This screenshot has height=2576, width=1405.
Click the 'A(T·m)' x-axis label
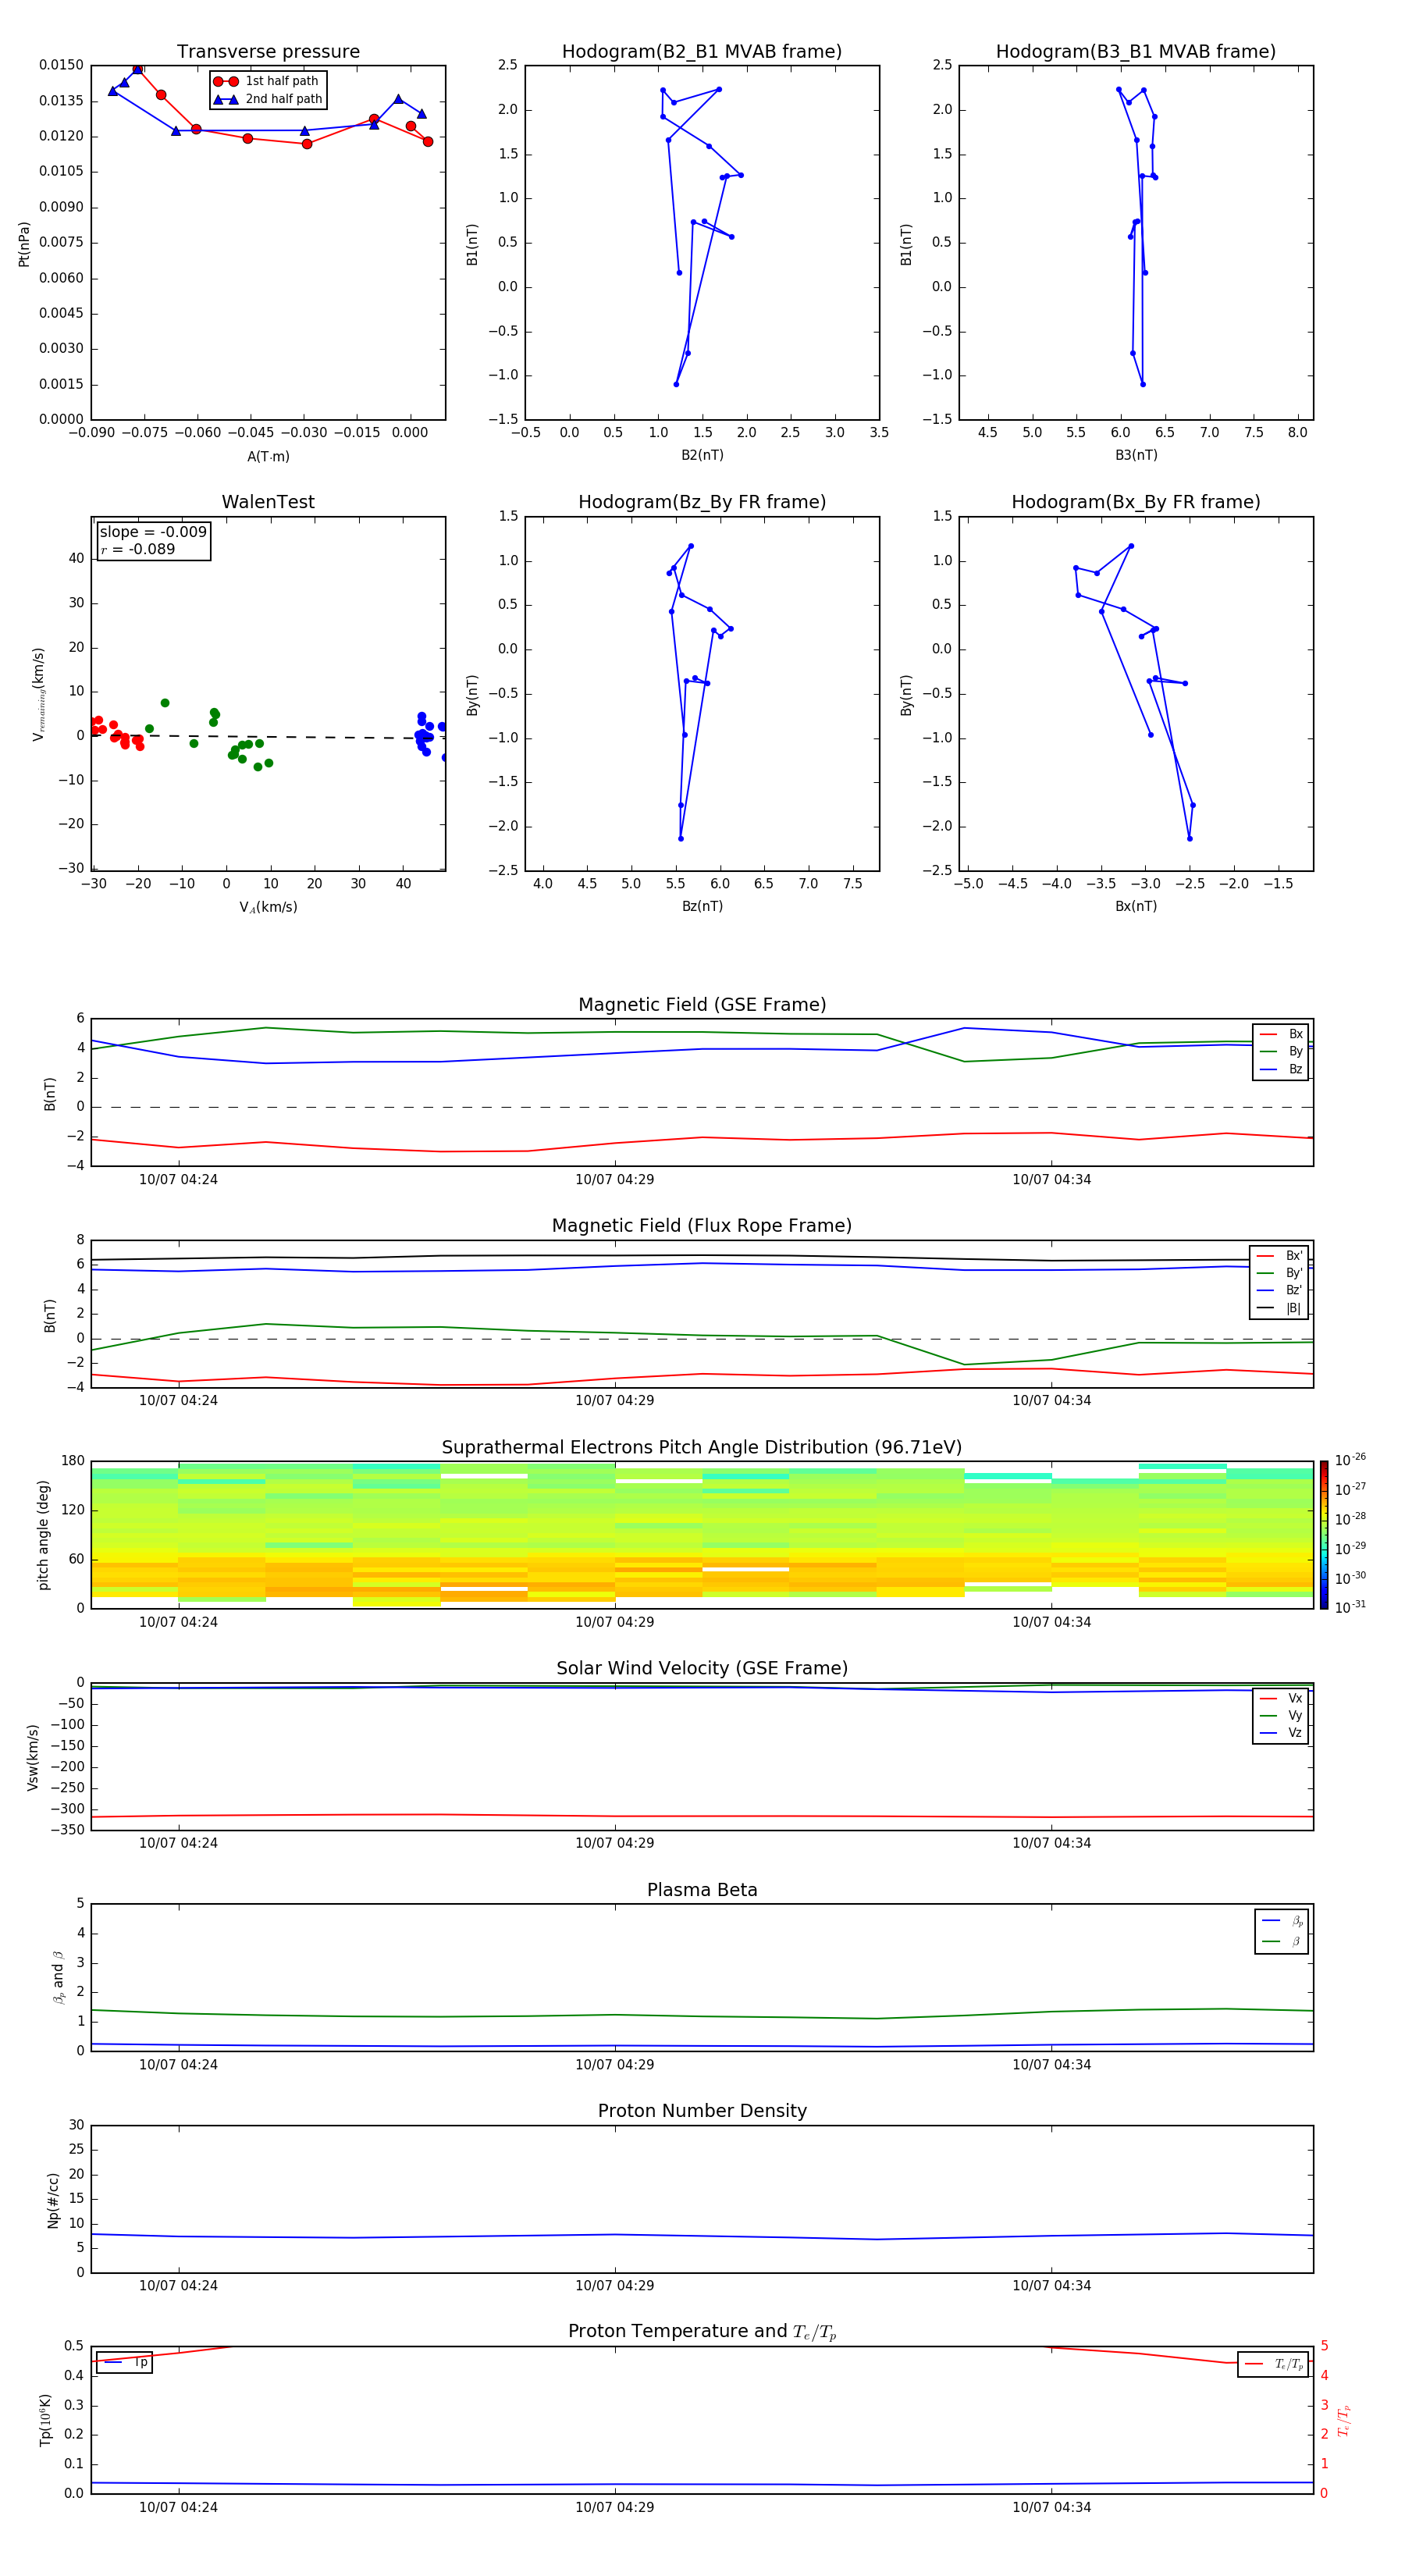268,457
